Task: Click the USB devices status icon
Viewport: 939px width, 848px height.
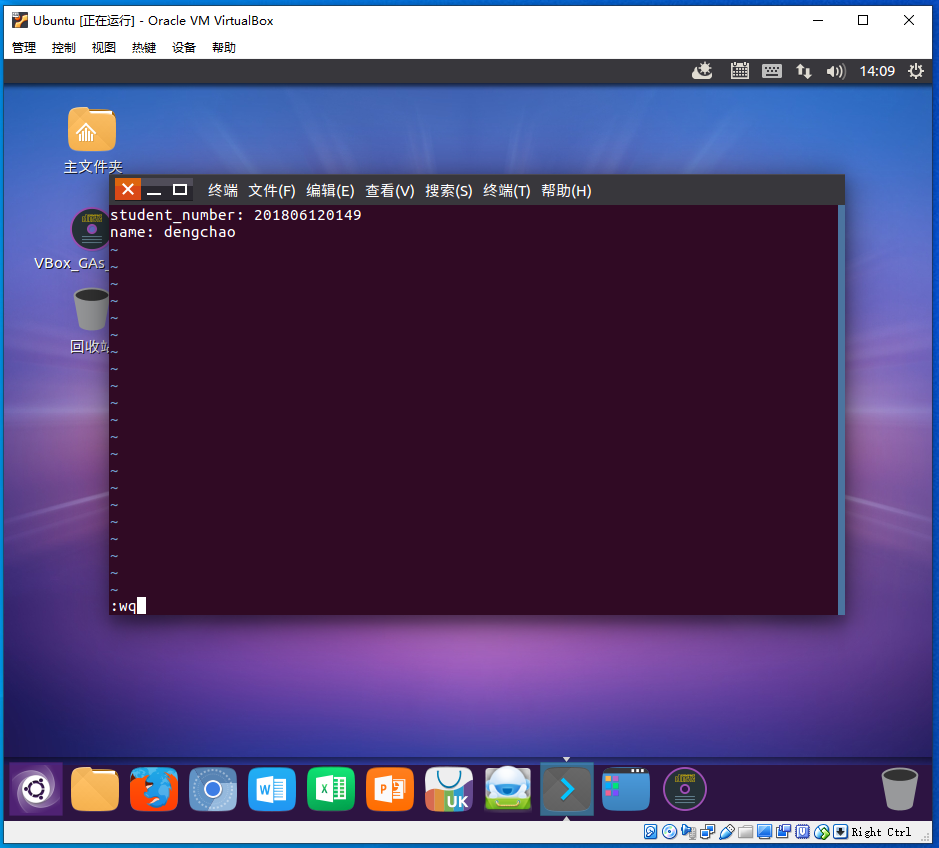Action: 726,832
